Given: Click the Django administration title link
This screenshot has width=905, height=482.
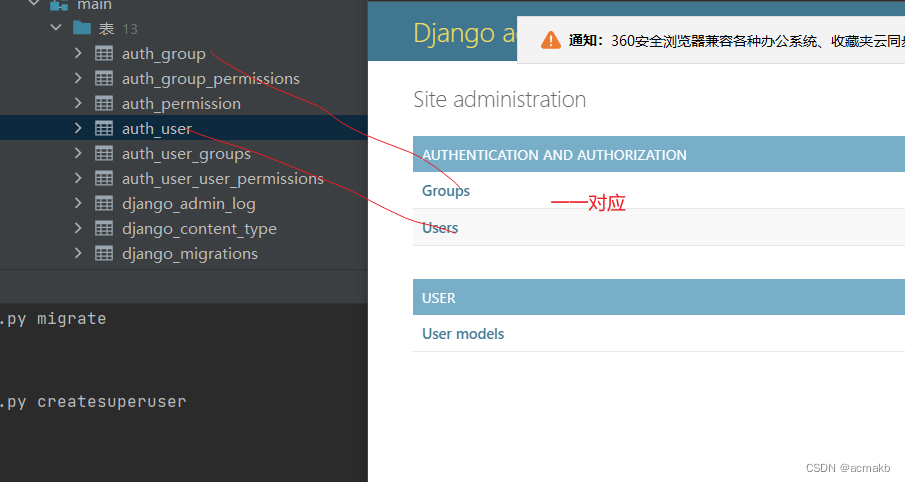Looking at the screenshot, I should point(465,33).
